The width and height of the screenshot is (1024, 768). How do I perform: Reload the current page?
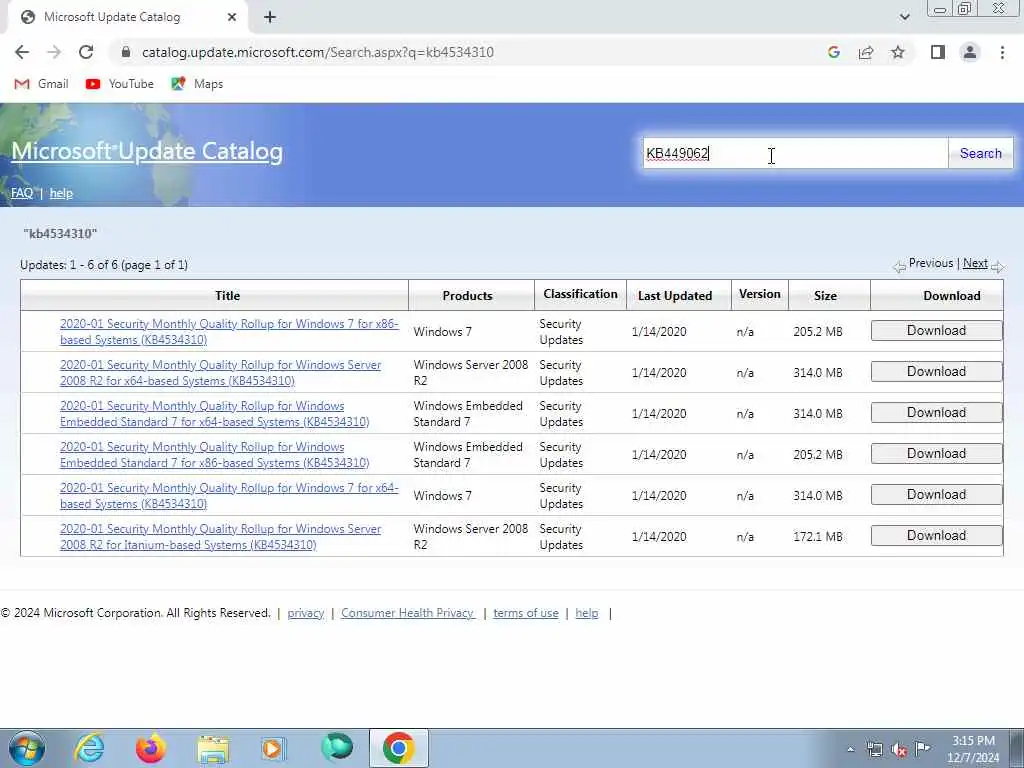click(86, 52)
